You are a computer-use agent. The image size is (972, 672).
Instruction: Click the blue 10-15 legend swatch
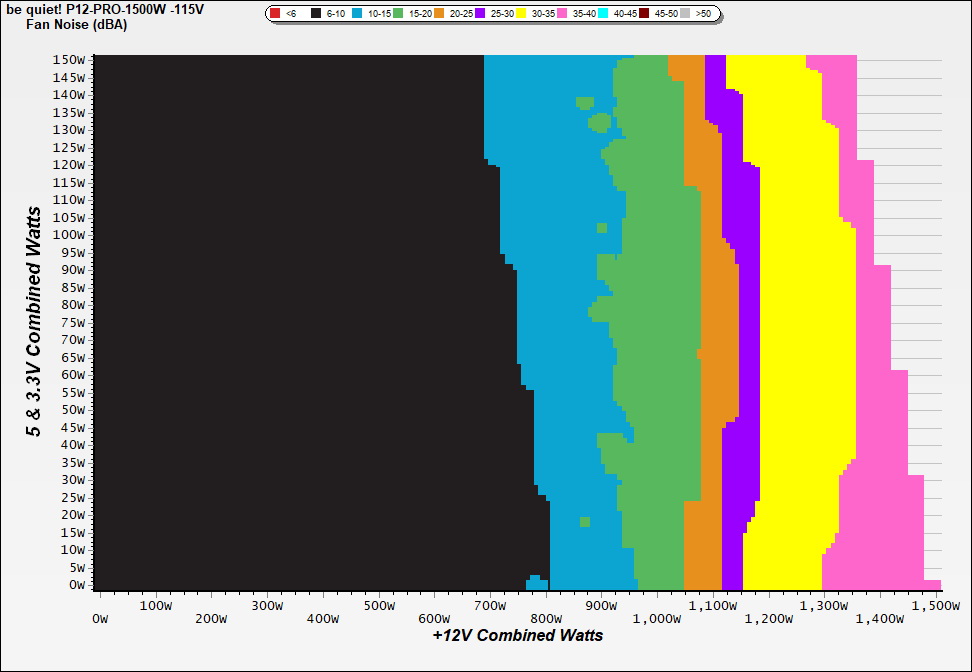[359, 14]
